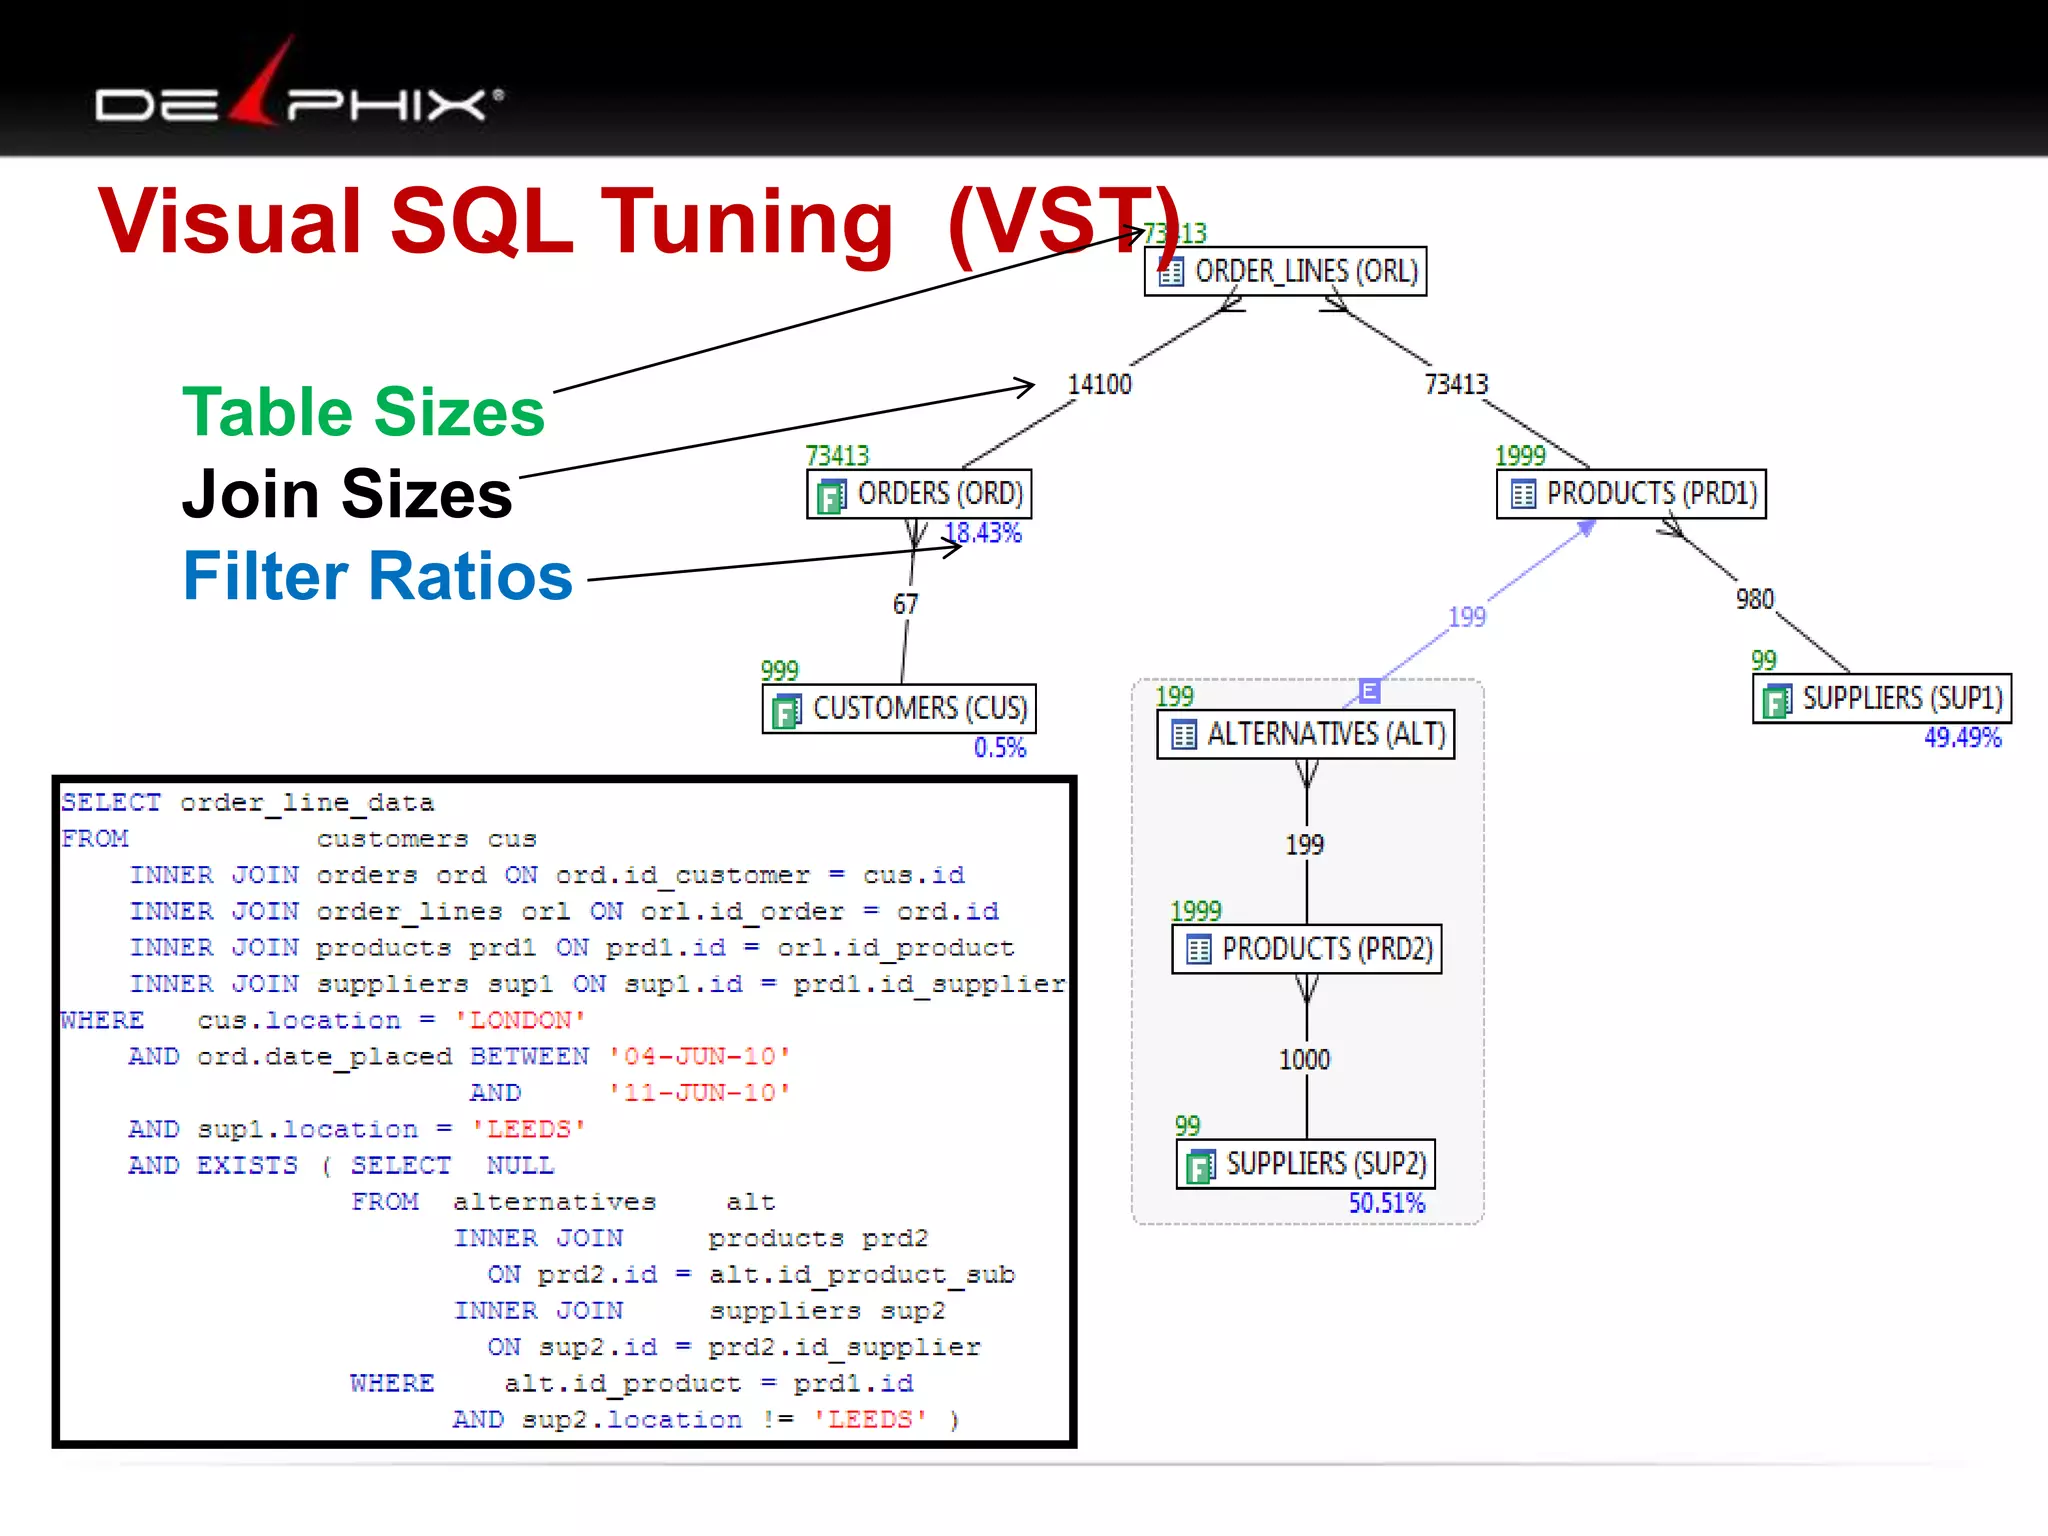The image size is (2048, 1536).
Task: Select the ORDER_LINES (ORL) node label
Action: 1307,272
